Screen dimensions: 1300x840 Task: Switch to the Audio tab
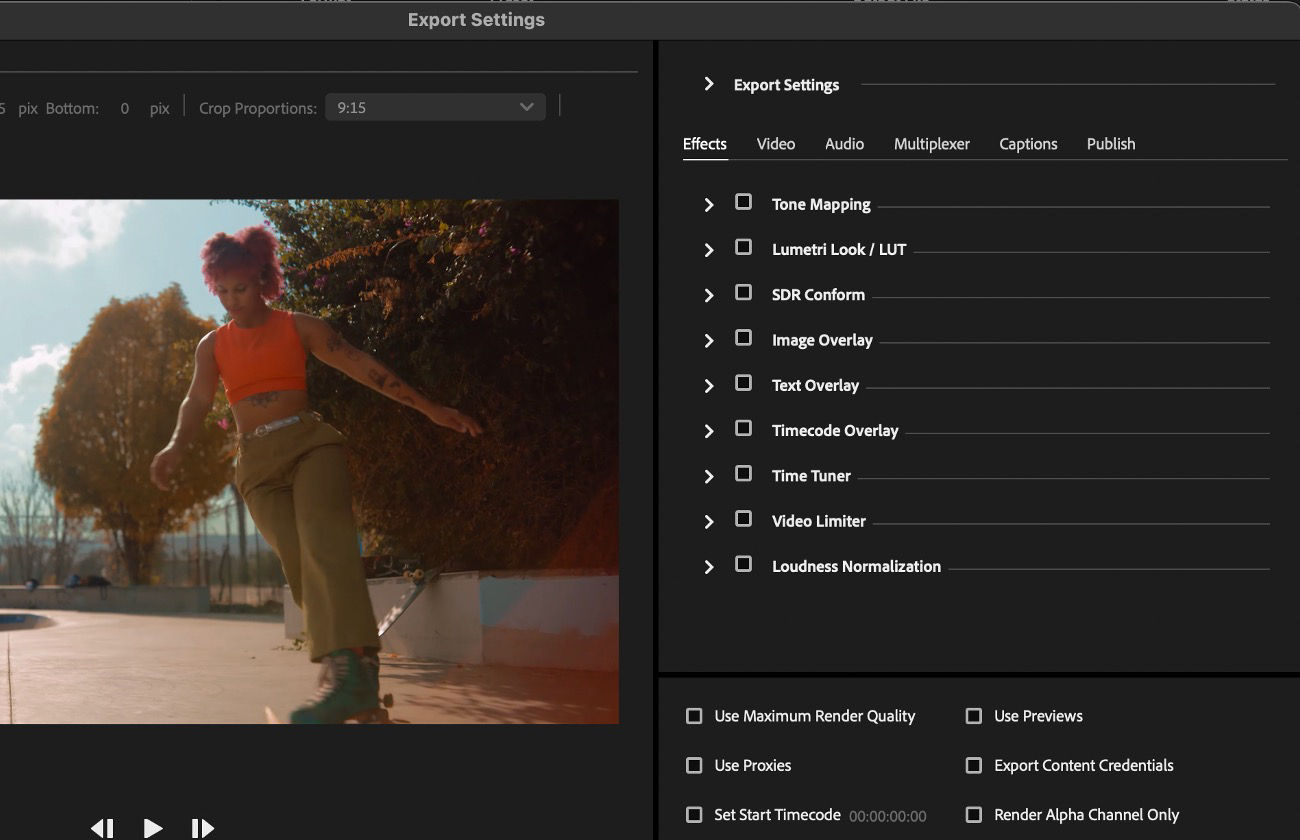(844, 144)
